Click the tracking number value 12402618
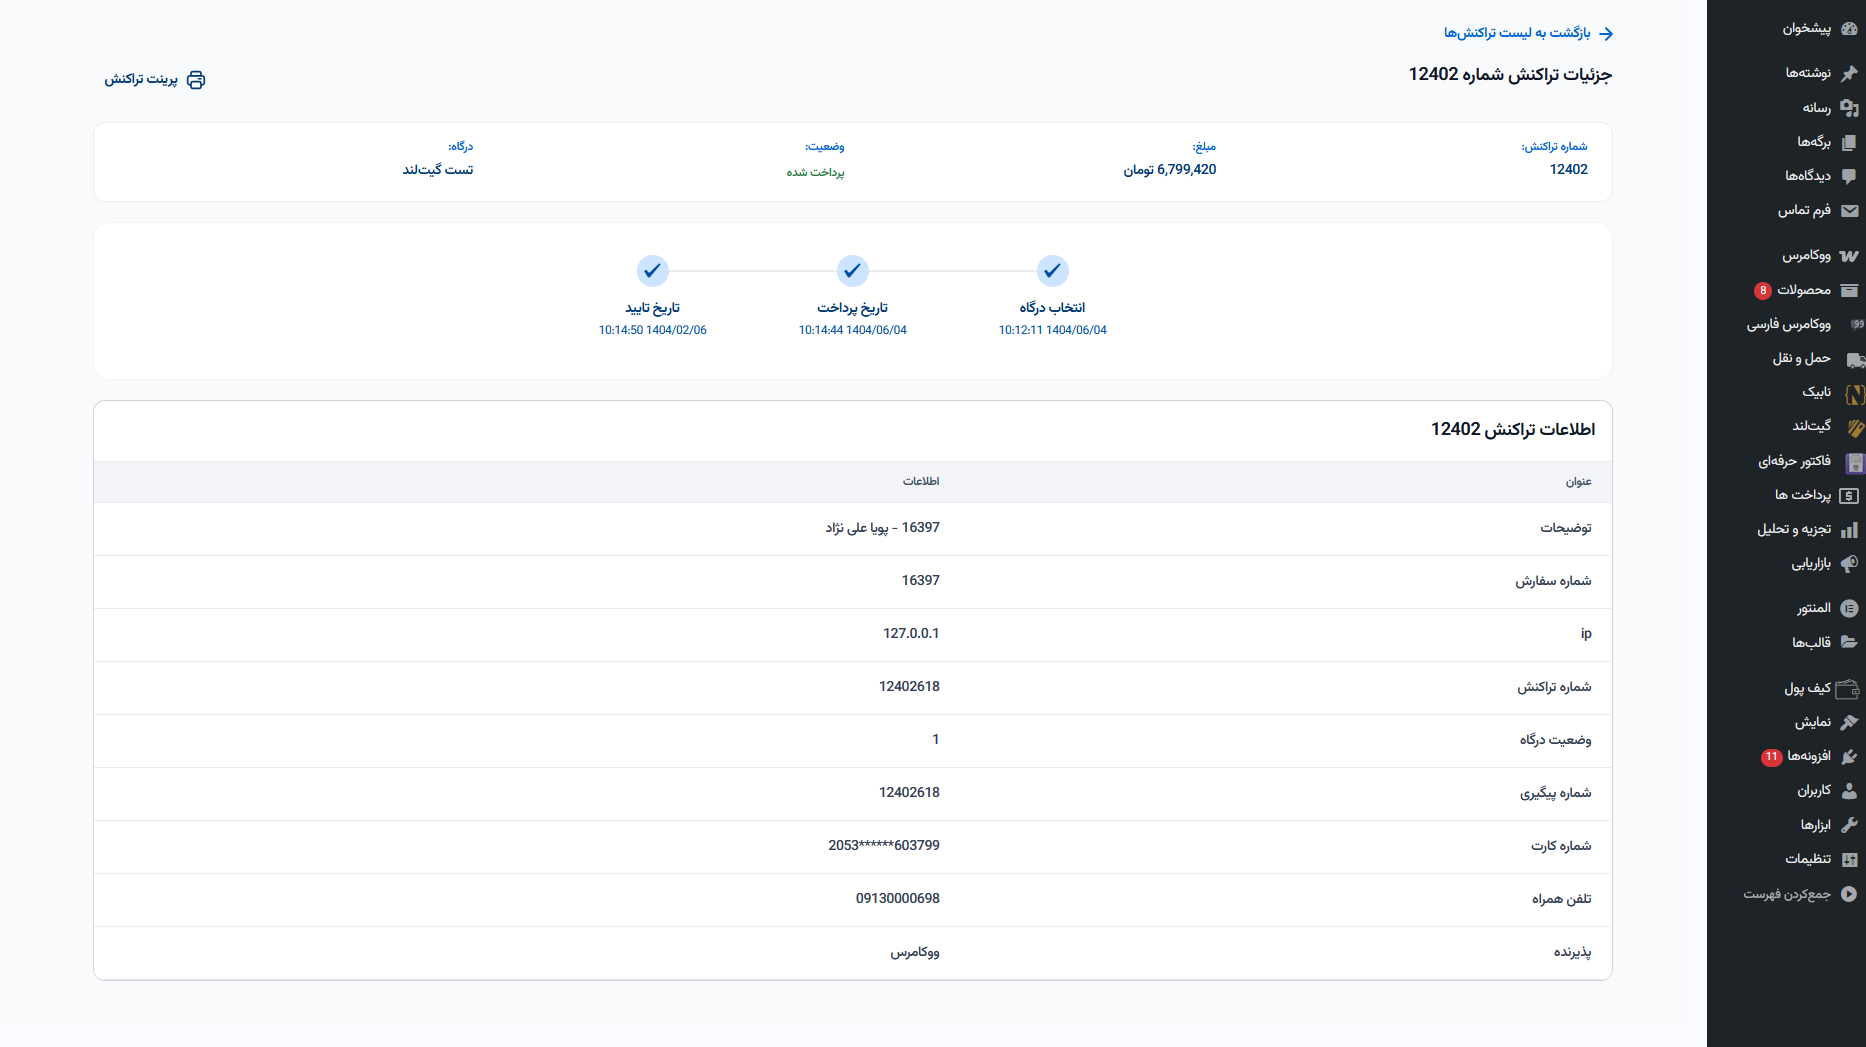 pos(909,793)
